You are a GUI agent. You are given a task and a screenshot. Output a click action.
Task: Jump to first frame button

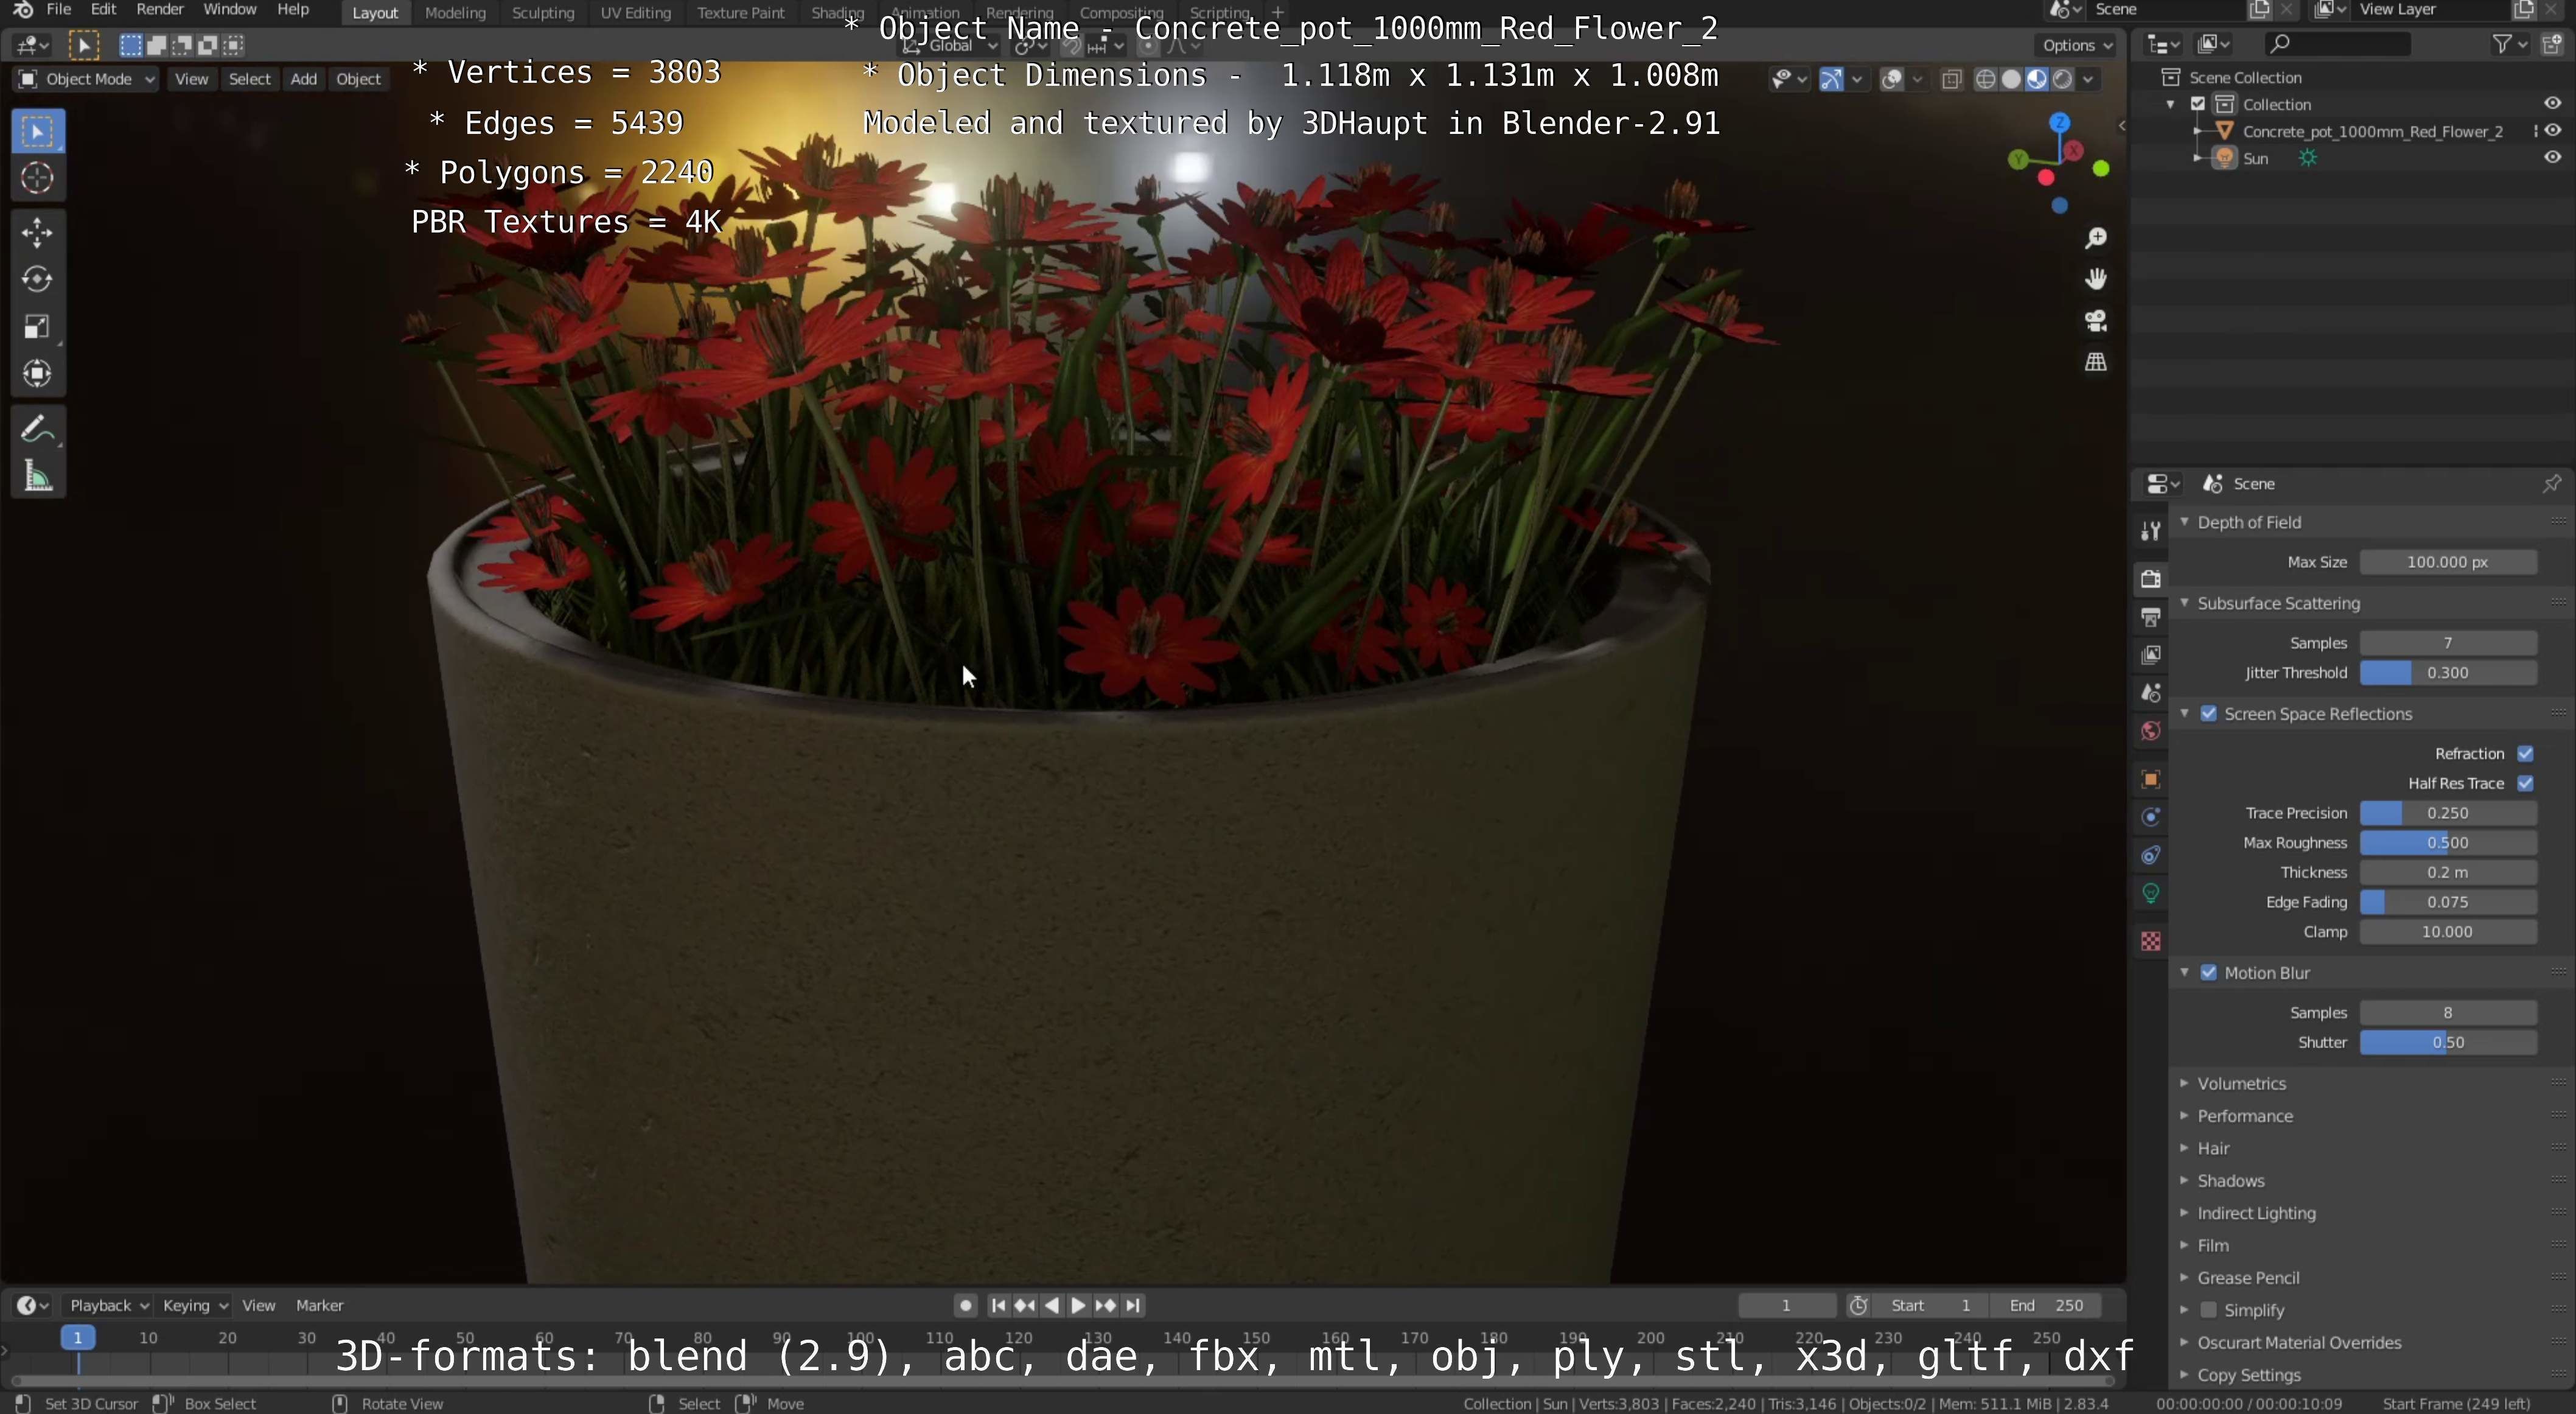tap(997, 1306)
